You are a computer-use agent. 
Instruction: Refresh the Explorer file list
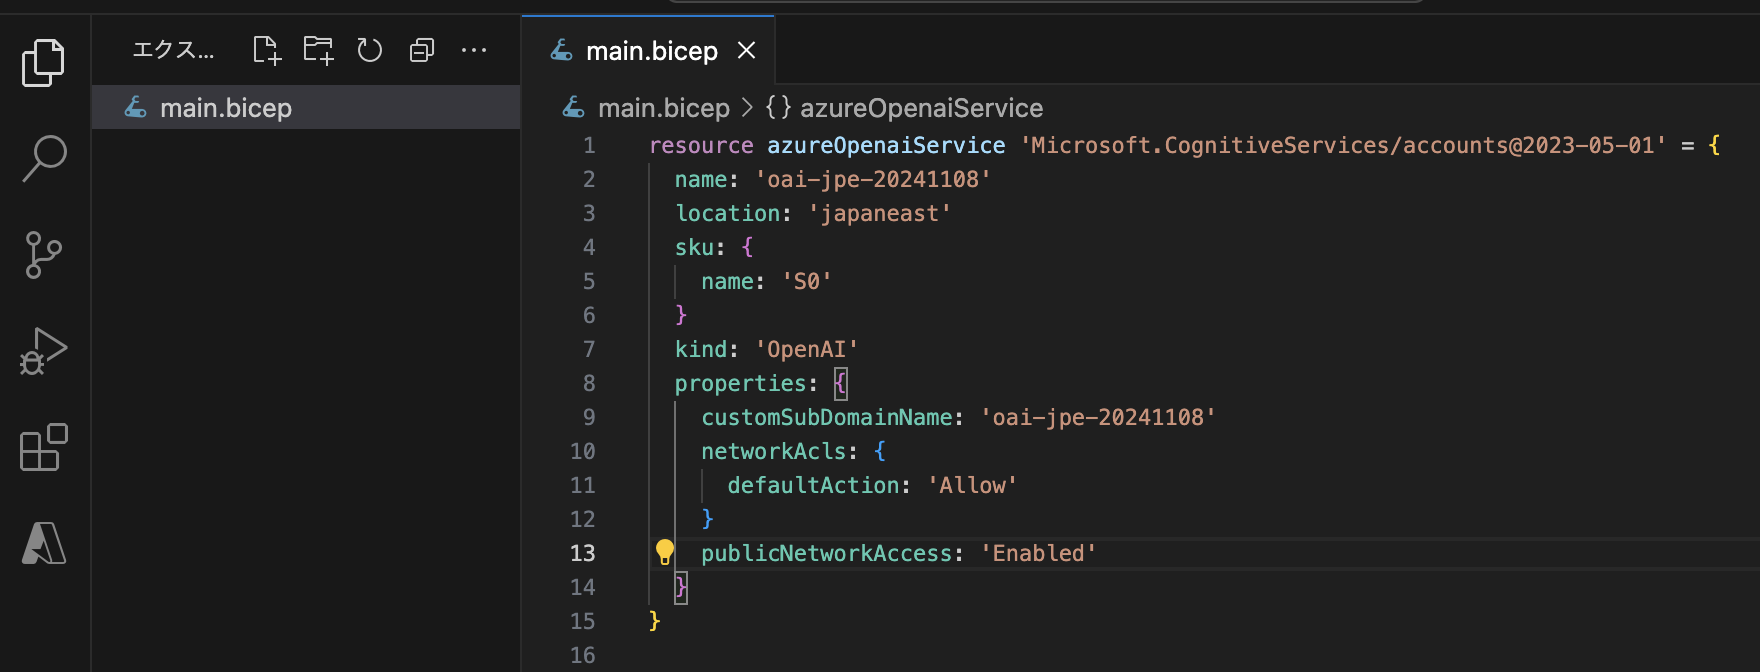click(x=370, y=50)
